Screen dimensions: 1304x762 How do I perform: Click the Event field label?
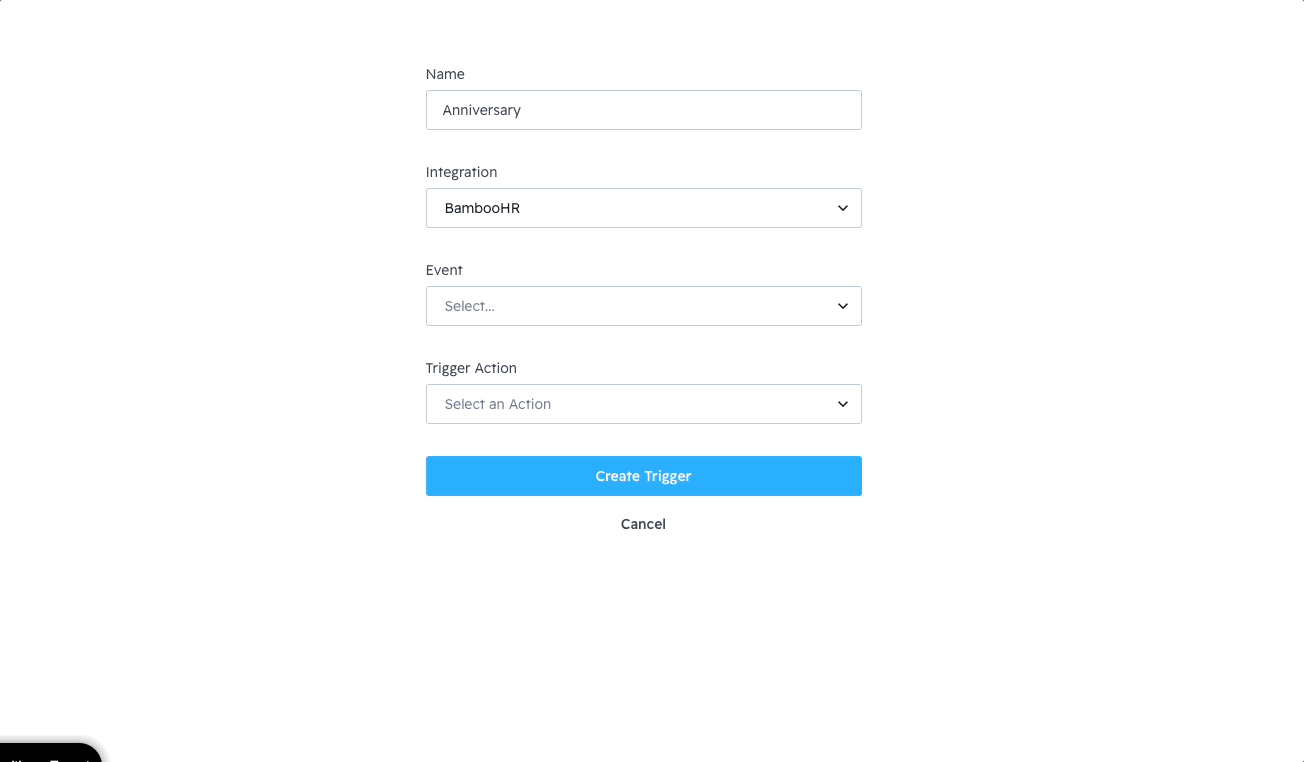point(444,270)
